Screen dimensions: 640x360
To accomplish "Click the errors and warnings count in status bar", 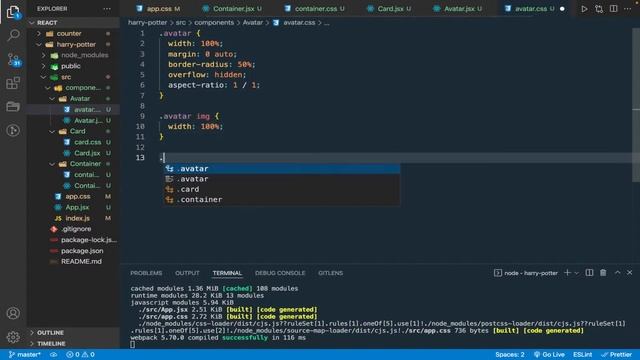I will pos(80,355).
